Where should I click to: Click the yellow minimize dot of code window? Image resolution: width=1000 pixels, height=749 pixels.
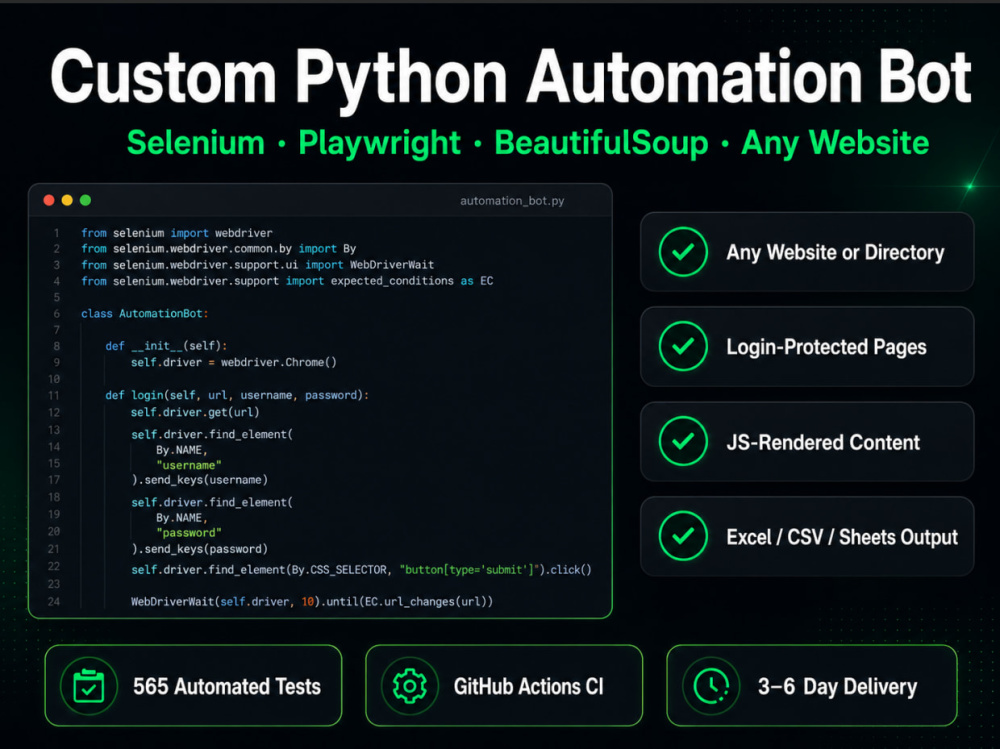click(x=67, y=200)
